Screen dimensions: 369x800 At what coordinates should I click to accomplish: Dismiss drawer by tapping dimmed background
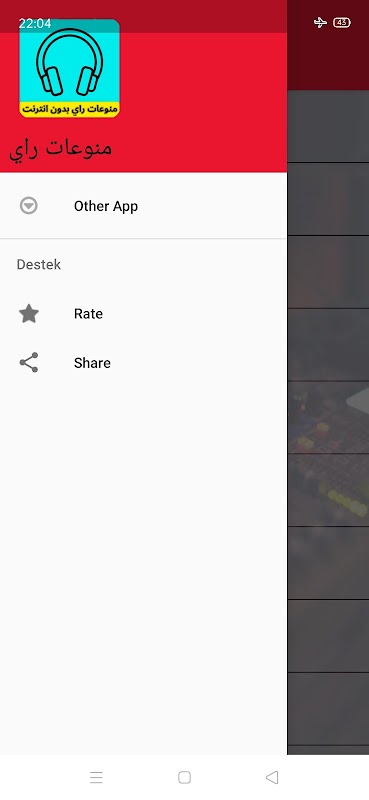coord(328,561)
